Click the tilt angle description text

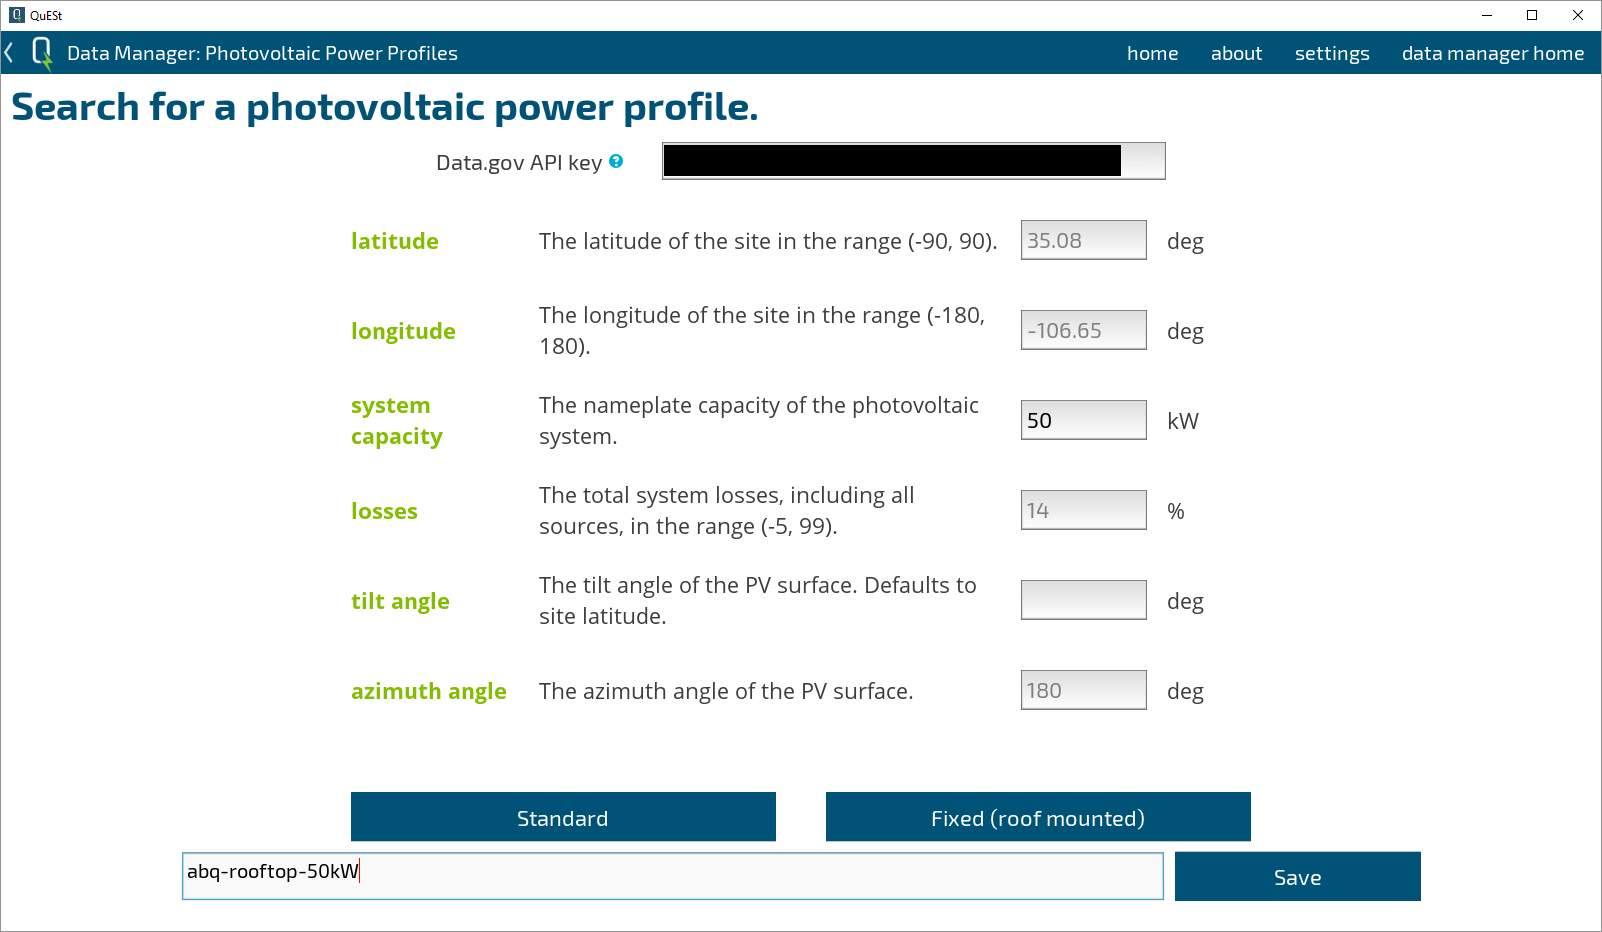[x=758, y=601]
